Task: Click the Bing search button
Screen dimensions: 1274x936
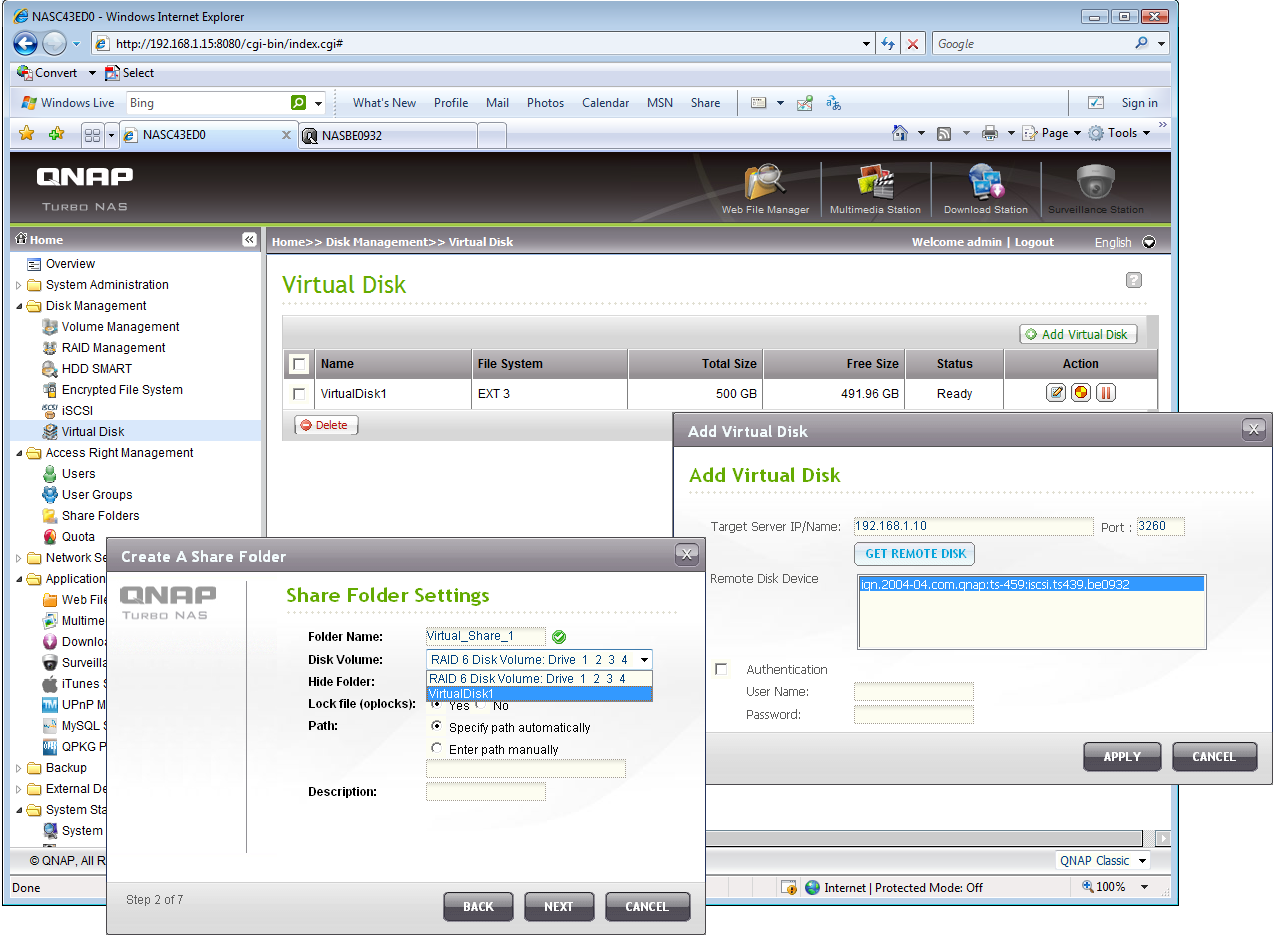Action: pyautogui.click(x=298, y=103)
